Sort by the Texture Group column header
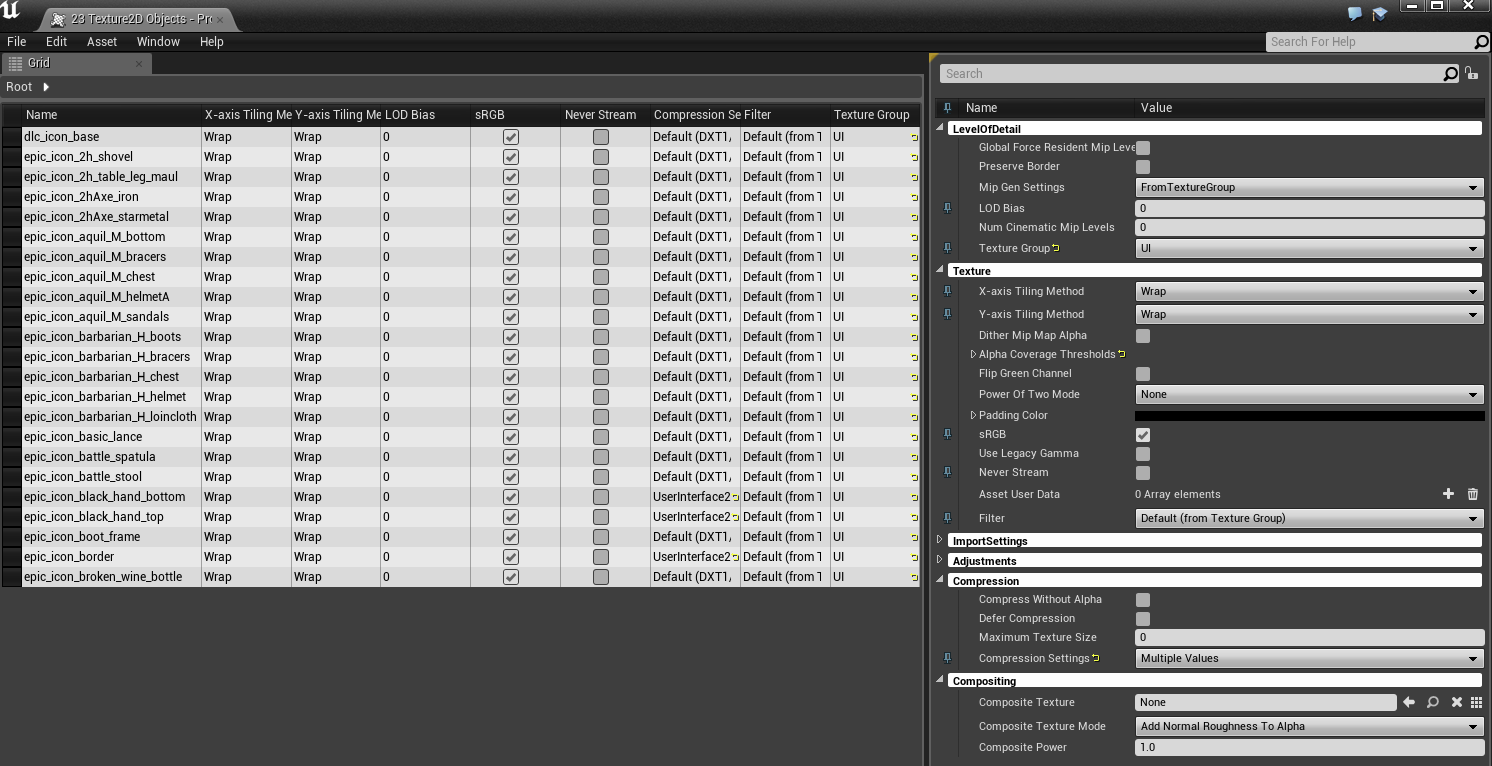Screen dimensions: 1492x766 (x=871, y=115)
